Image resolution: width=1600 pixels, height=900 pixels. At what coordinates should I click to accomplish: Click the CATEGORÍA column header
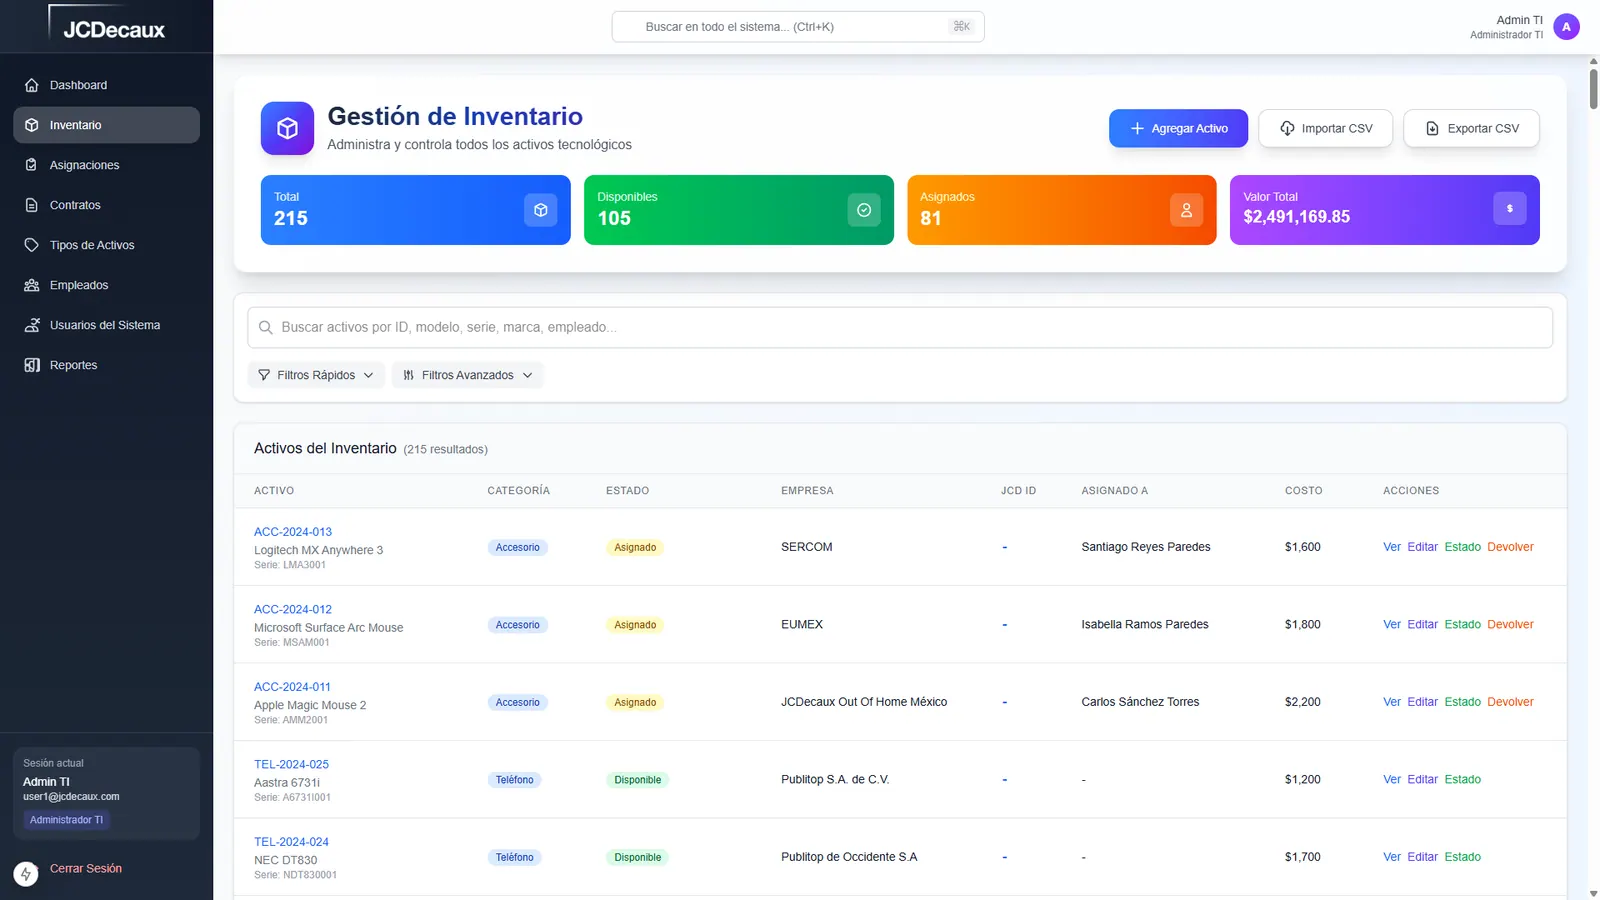point(518,491)
